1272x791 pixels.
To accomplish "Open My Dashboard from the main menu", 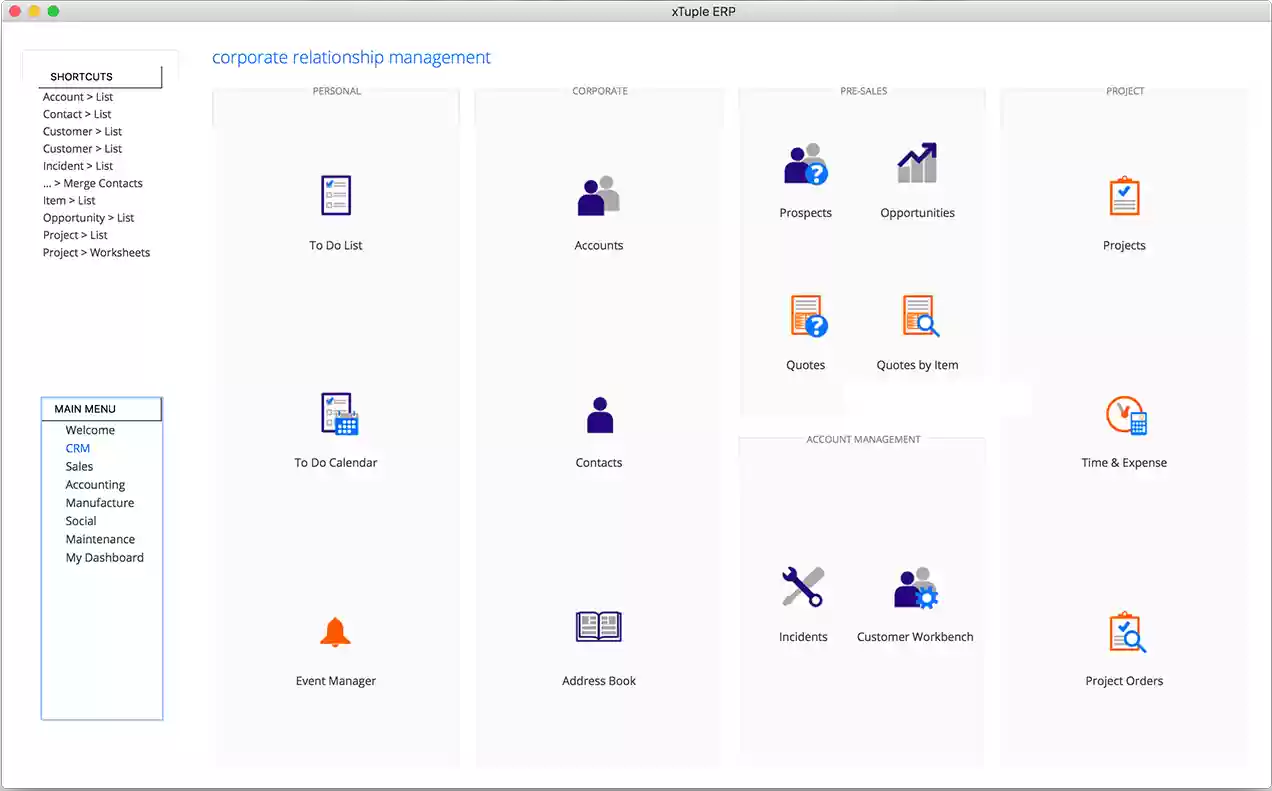I will (104, 557).
